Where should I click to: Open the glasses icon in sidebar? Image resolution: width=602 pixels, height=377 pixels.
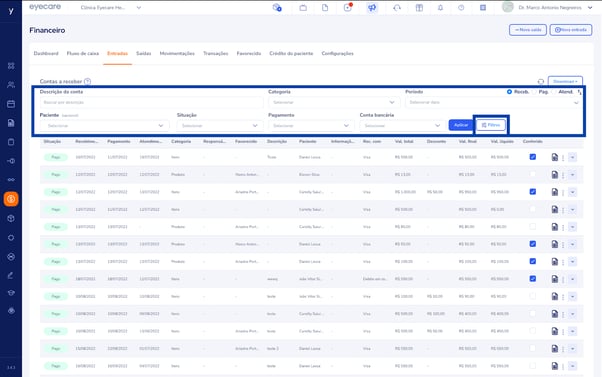11,180
